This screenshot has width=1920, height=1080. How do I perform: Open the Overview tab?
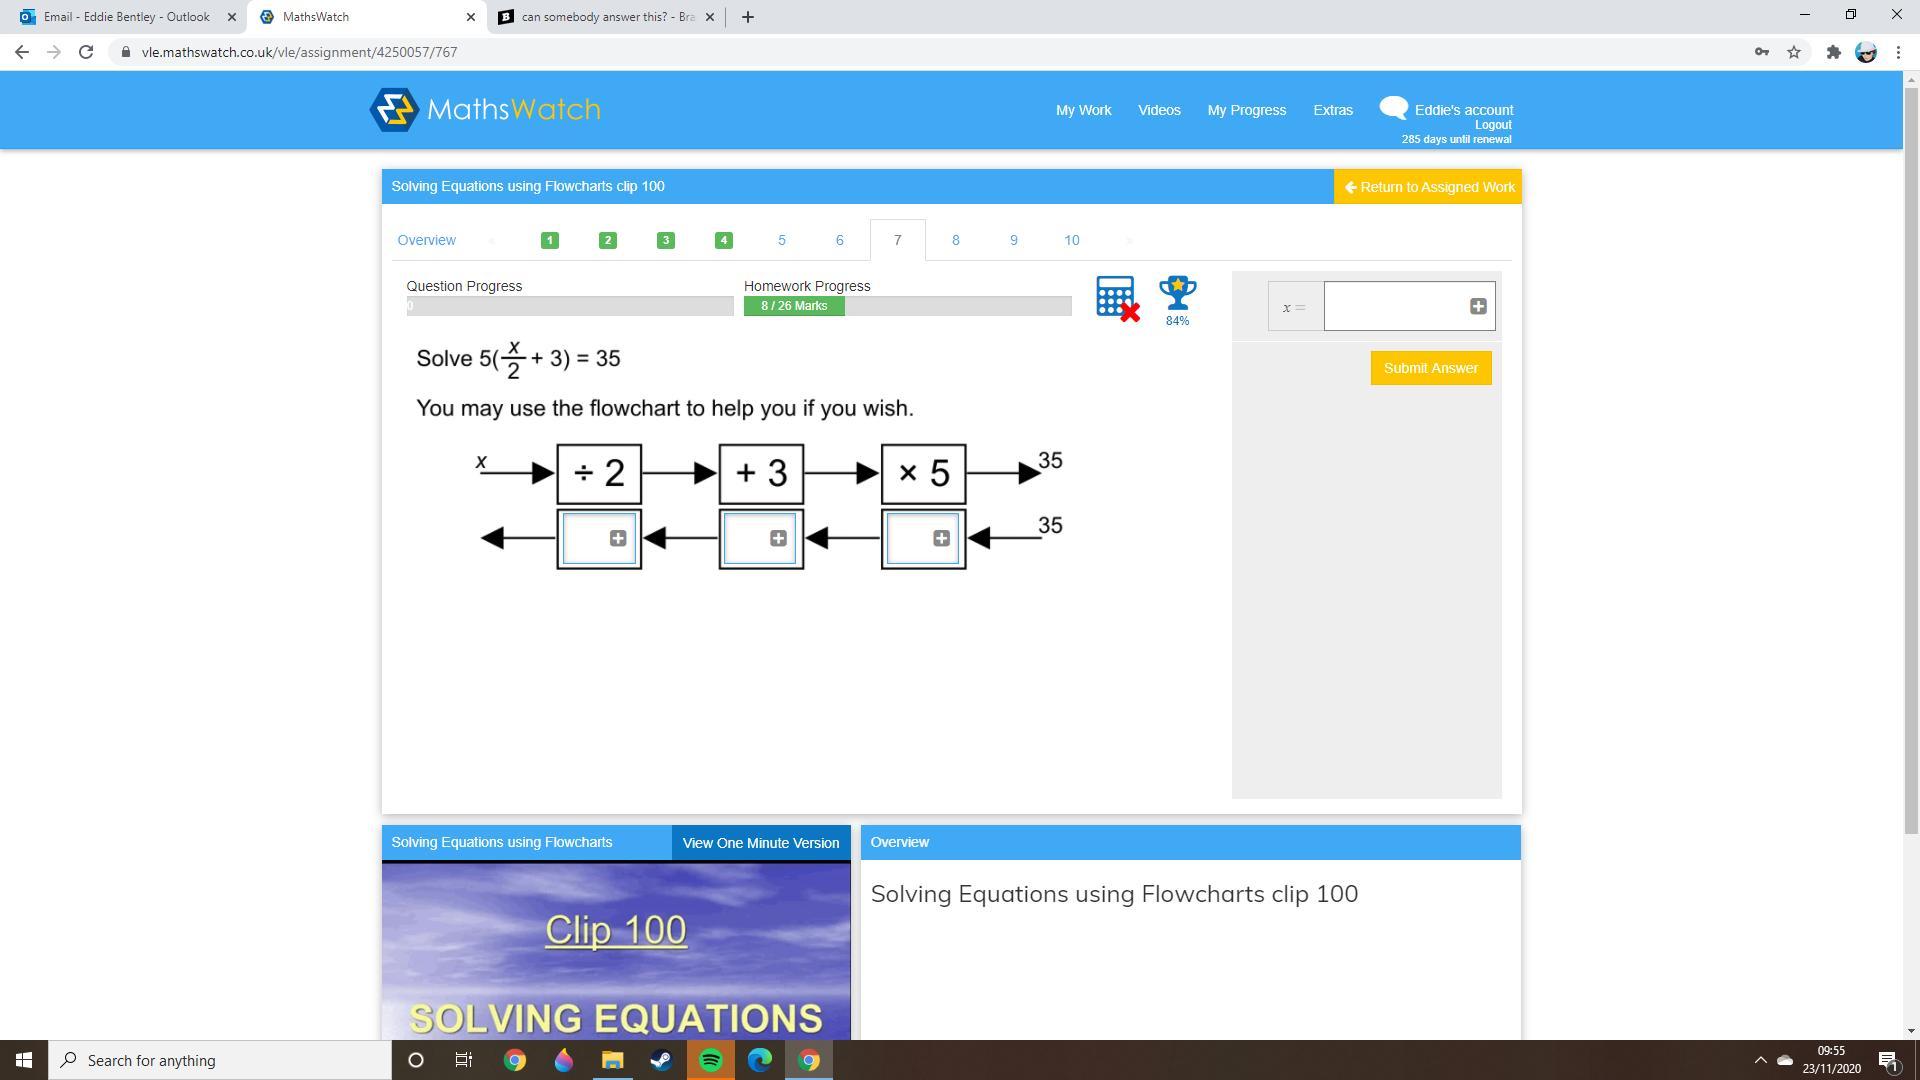pyautogui.click(x=426, y=240)
